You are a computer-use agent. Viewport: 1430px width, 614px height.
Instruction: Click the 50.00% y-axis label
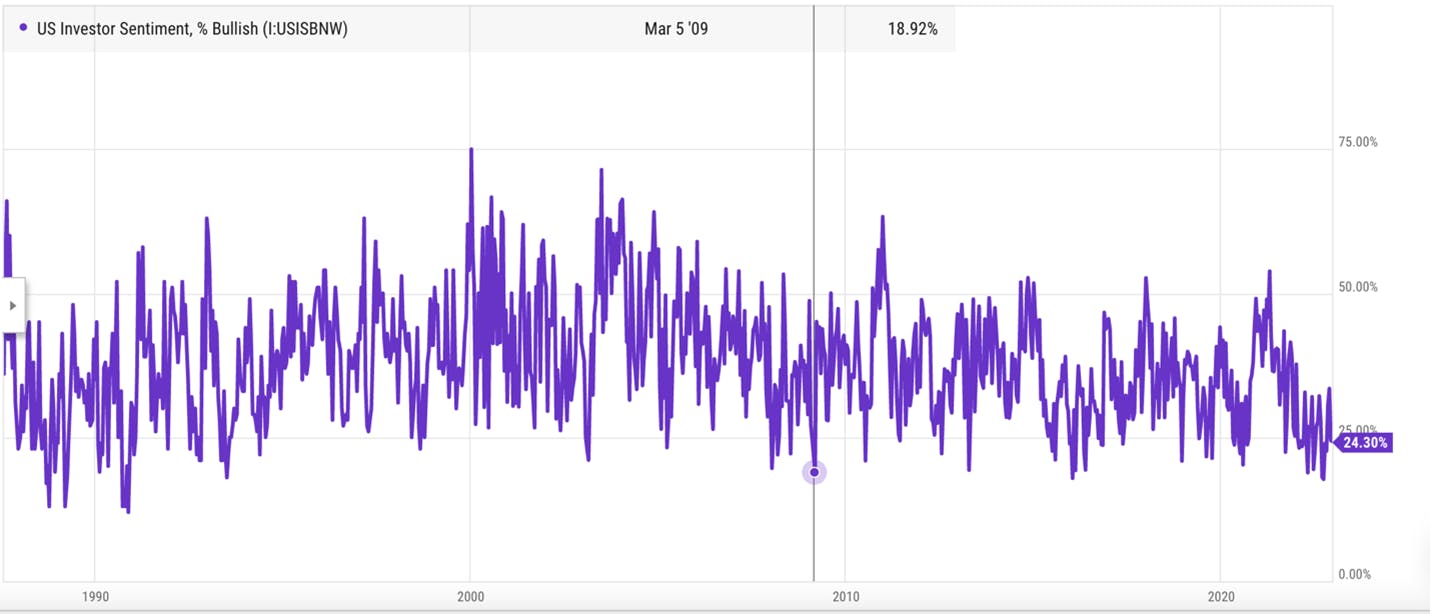(x=1358, y=287)
